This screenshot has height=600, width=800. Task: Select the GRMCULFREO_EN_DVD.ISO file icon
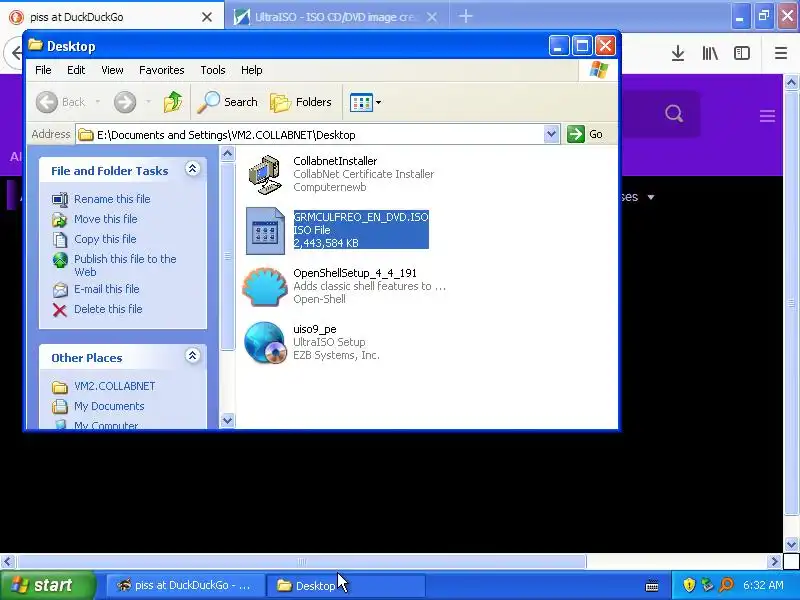pyautogui.click(x=265, y=231)
